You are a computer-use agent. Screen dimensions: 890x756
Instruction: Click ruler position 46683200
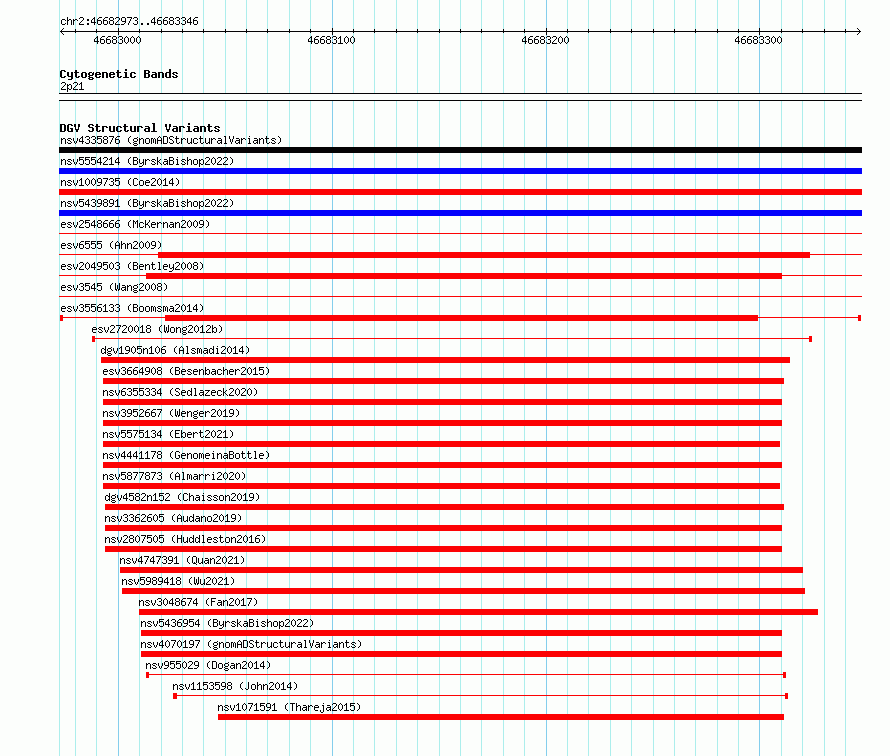tap(545, 40)
